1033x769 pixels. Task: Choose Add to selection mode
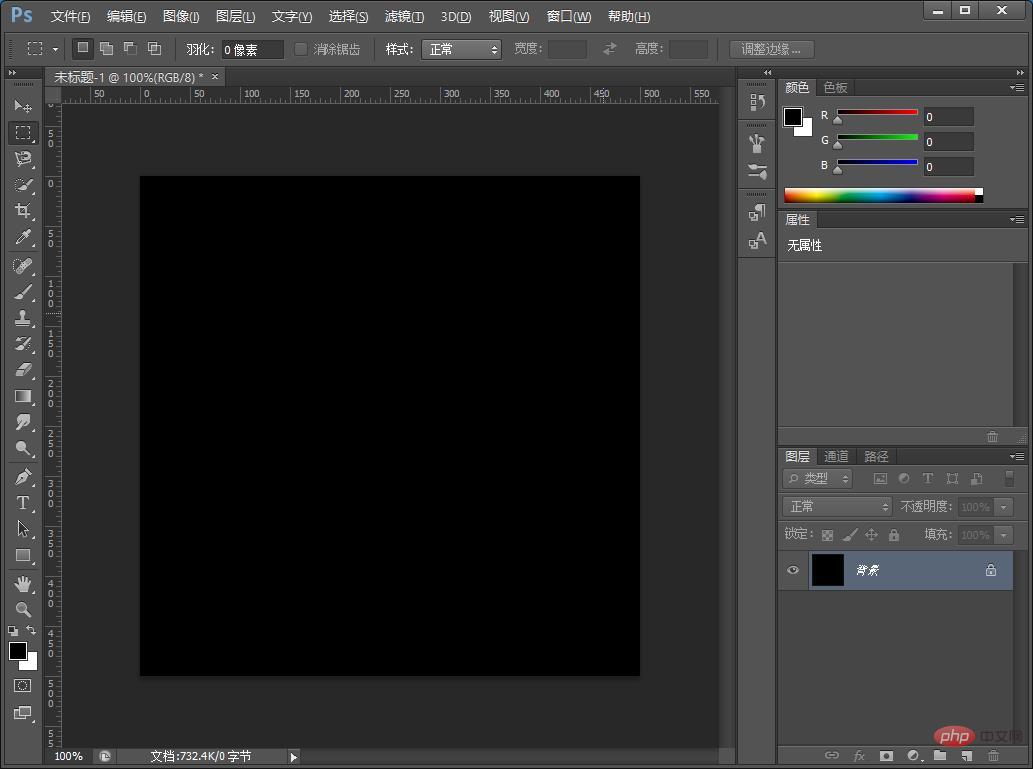click(x=106, y=48)
